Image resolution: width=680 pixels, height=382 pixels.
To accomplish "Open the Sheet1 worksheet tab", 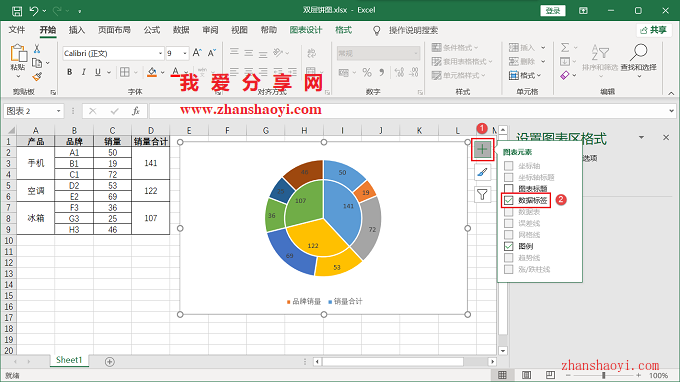I will (69, 360).
